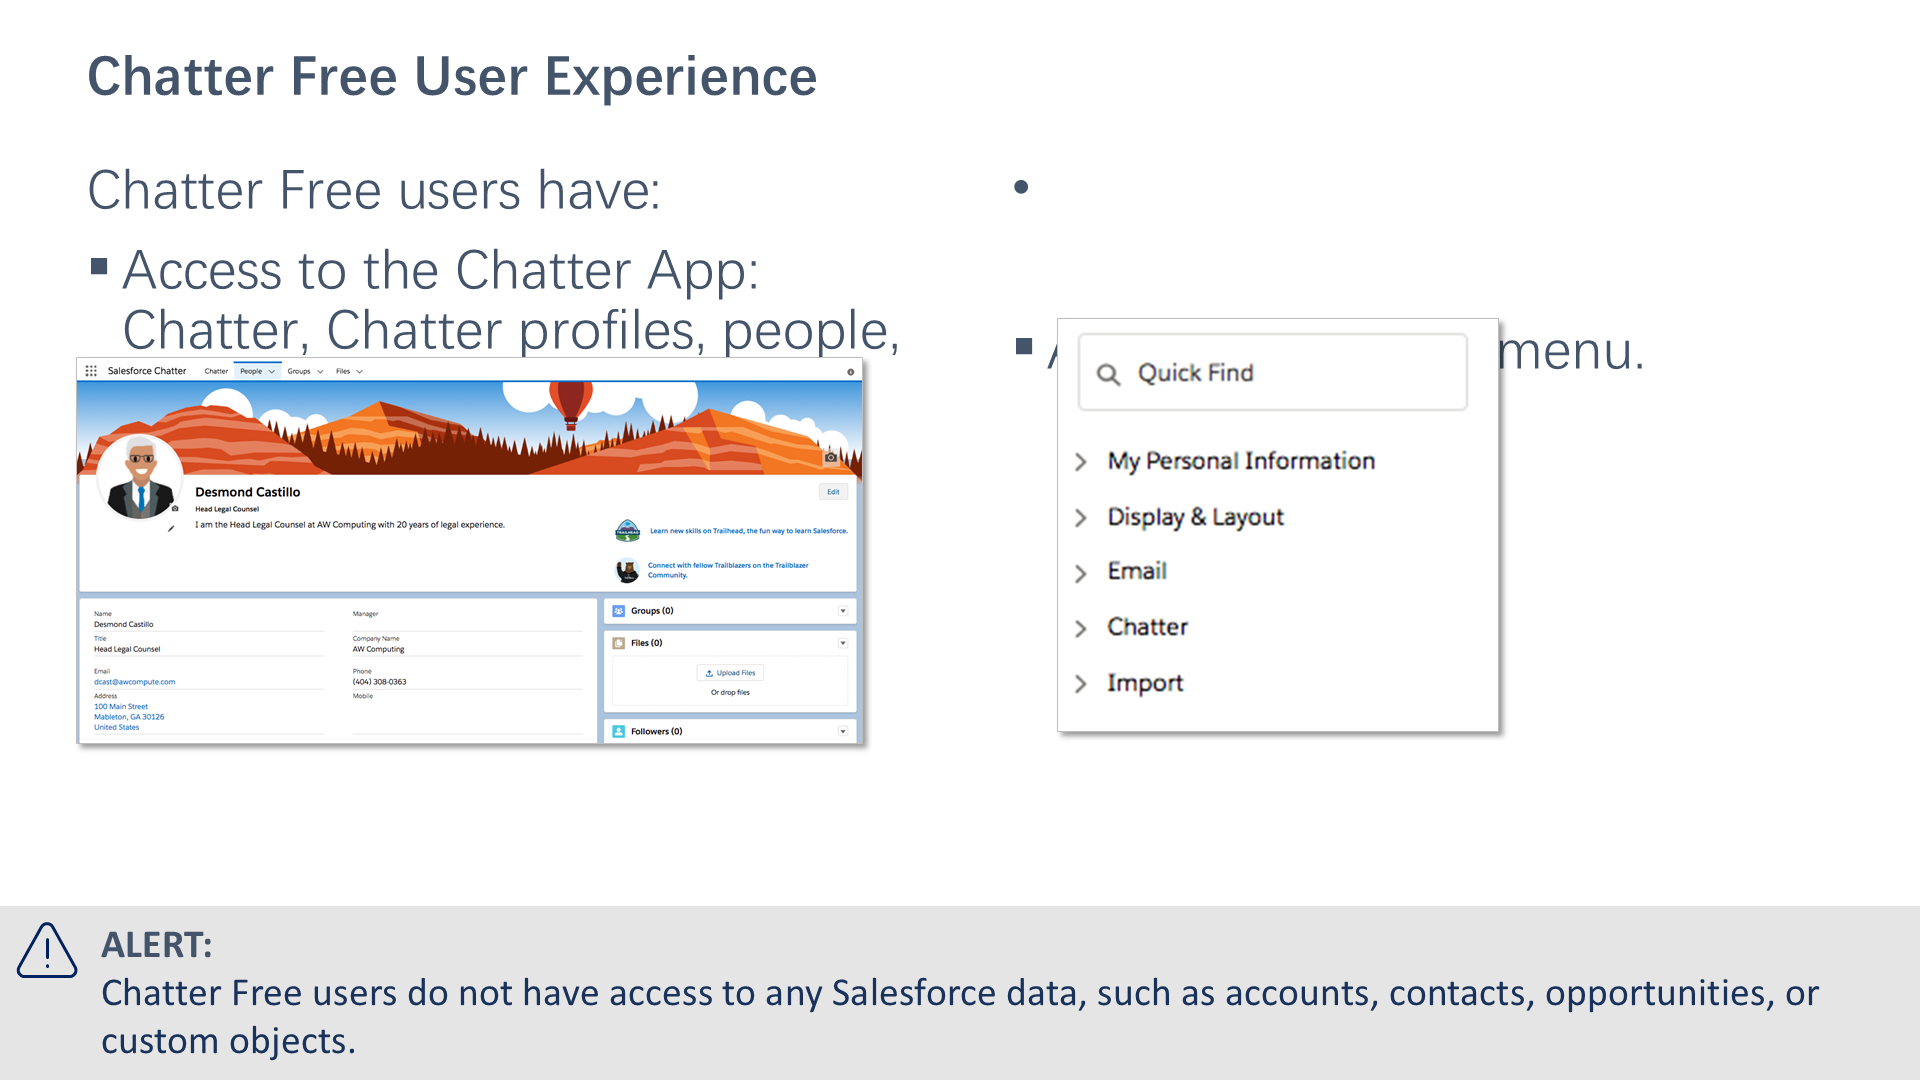This screenshot has height=1080, width=1920.
Task: Click the Followers card icon
Action: coord(619,731)
